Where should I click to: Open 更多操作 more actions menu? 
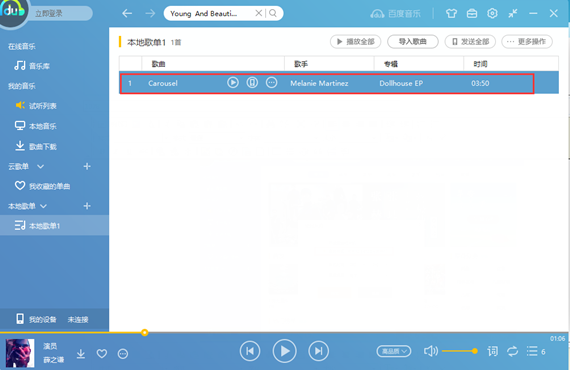(527, 41)
